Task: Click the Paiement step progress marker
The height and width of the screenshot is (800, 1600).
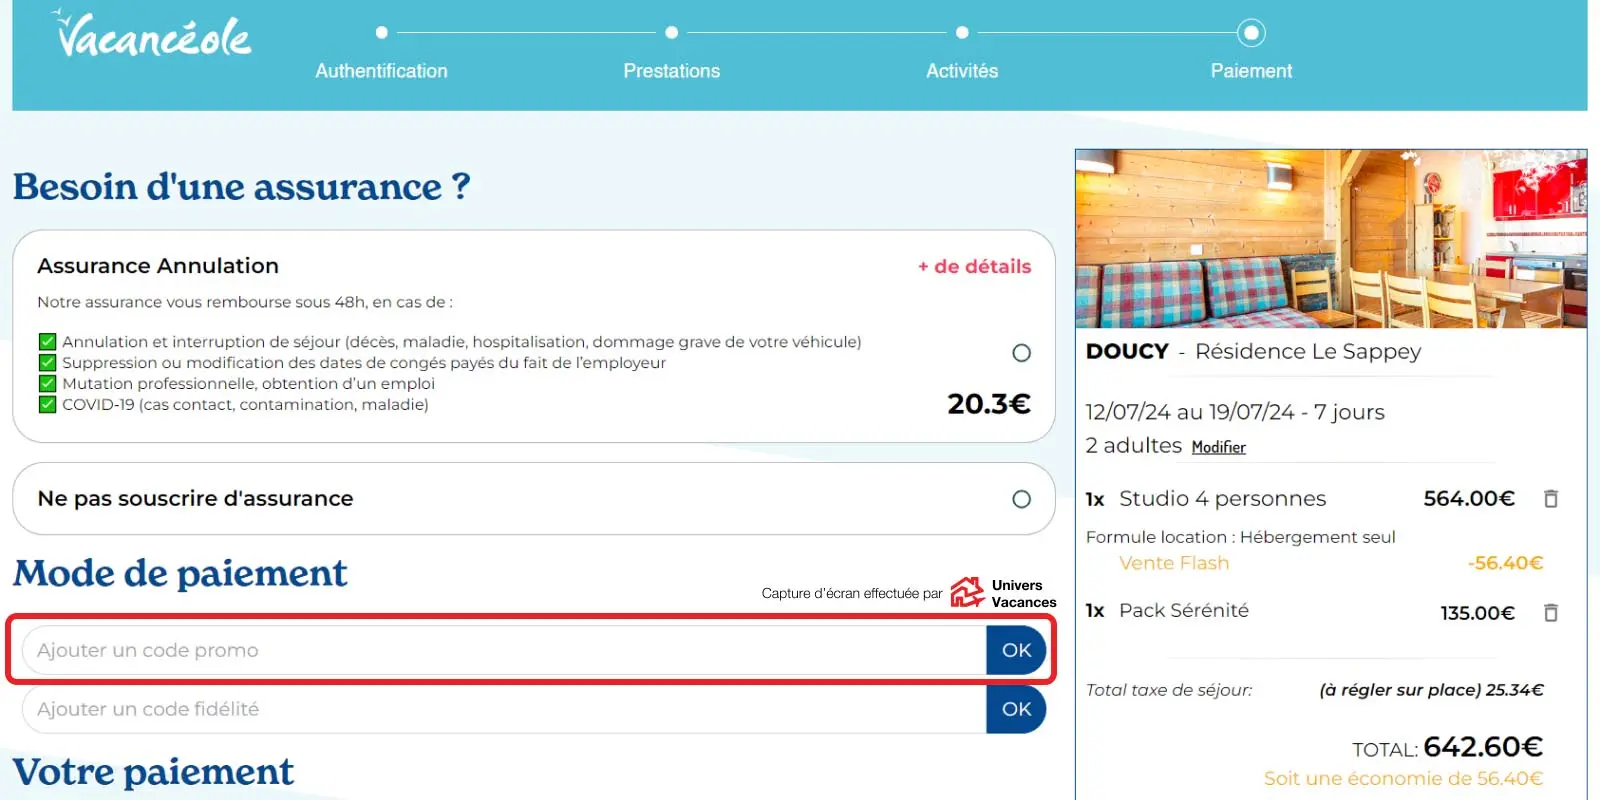Action: tap(1251, 33)
